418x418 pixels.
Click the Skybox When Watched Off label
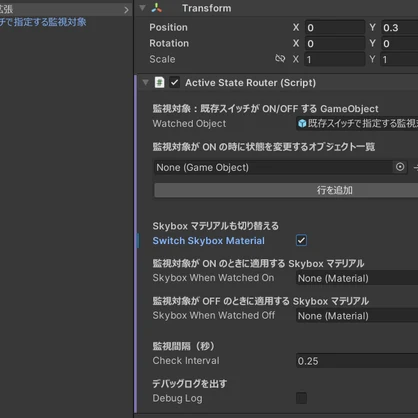pos(214,315)
